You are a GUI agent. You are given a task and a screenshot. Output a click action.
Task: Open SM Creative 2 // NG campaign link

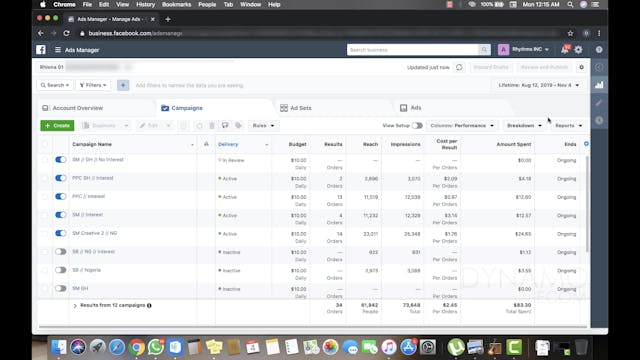coord(95,233)
